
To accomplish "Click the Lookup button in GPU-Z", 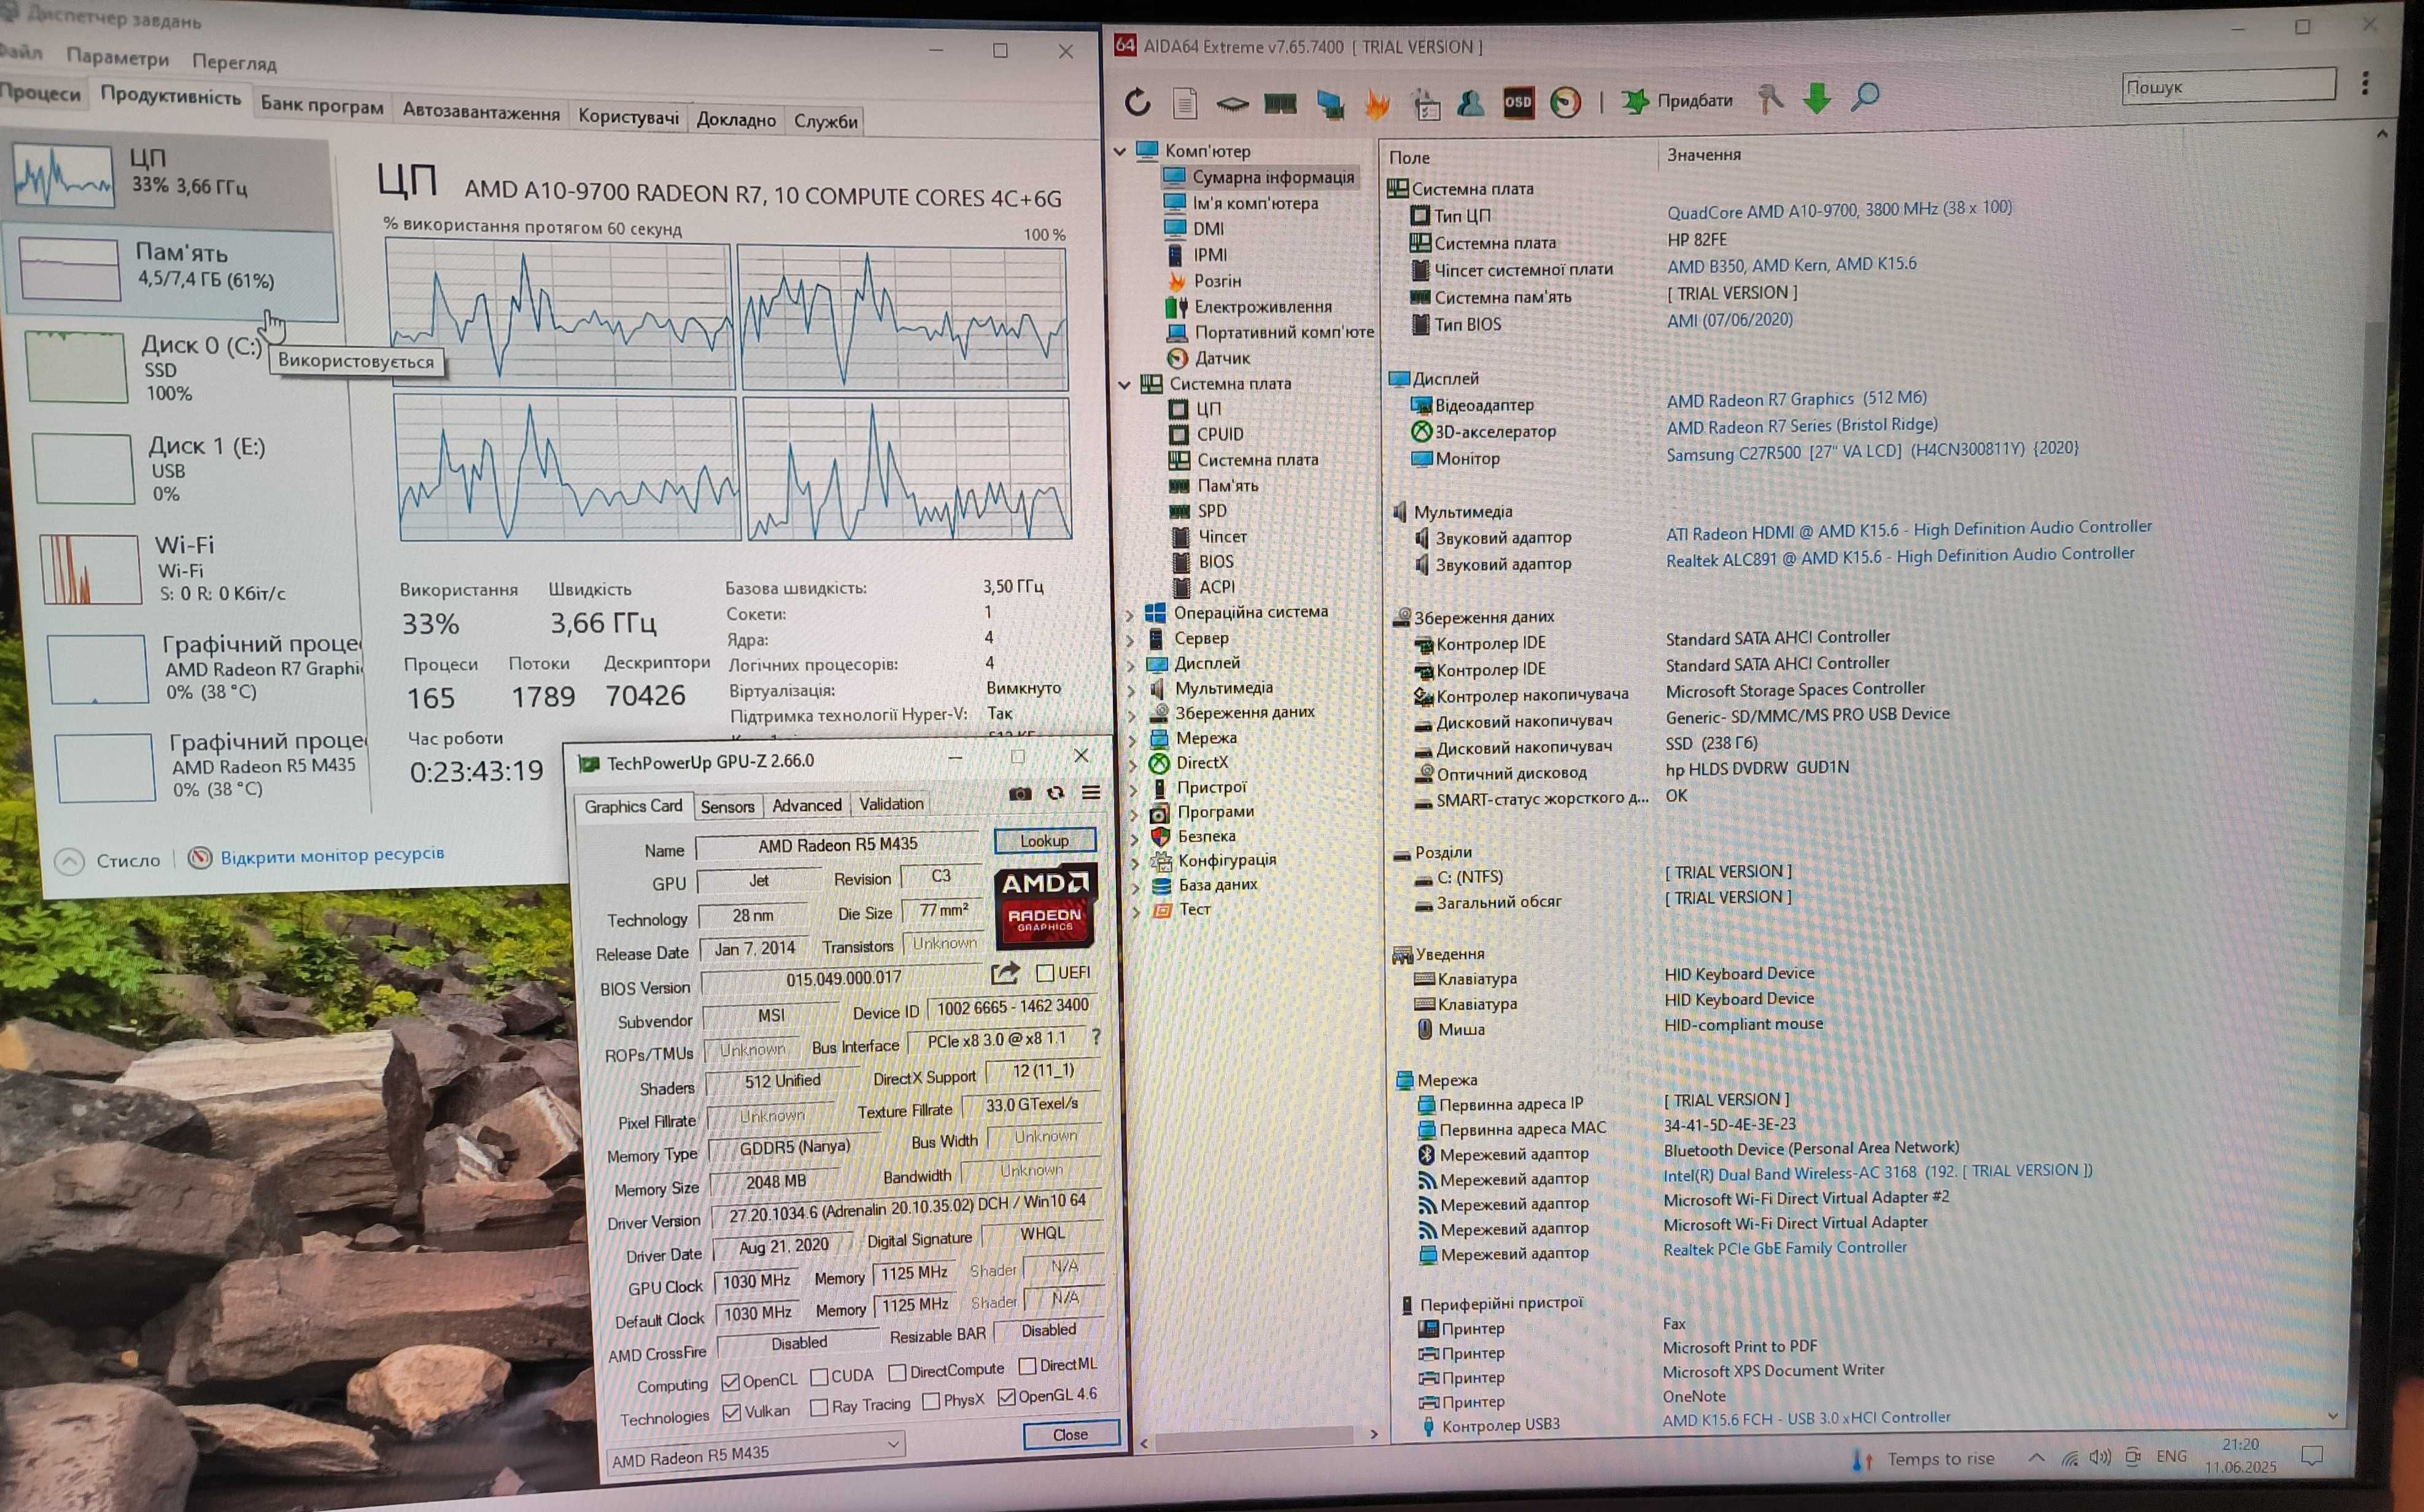I will pyautogui.click(x=1044, y=840).
